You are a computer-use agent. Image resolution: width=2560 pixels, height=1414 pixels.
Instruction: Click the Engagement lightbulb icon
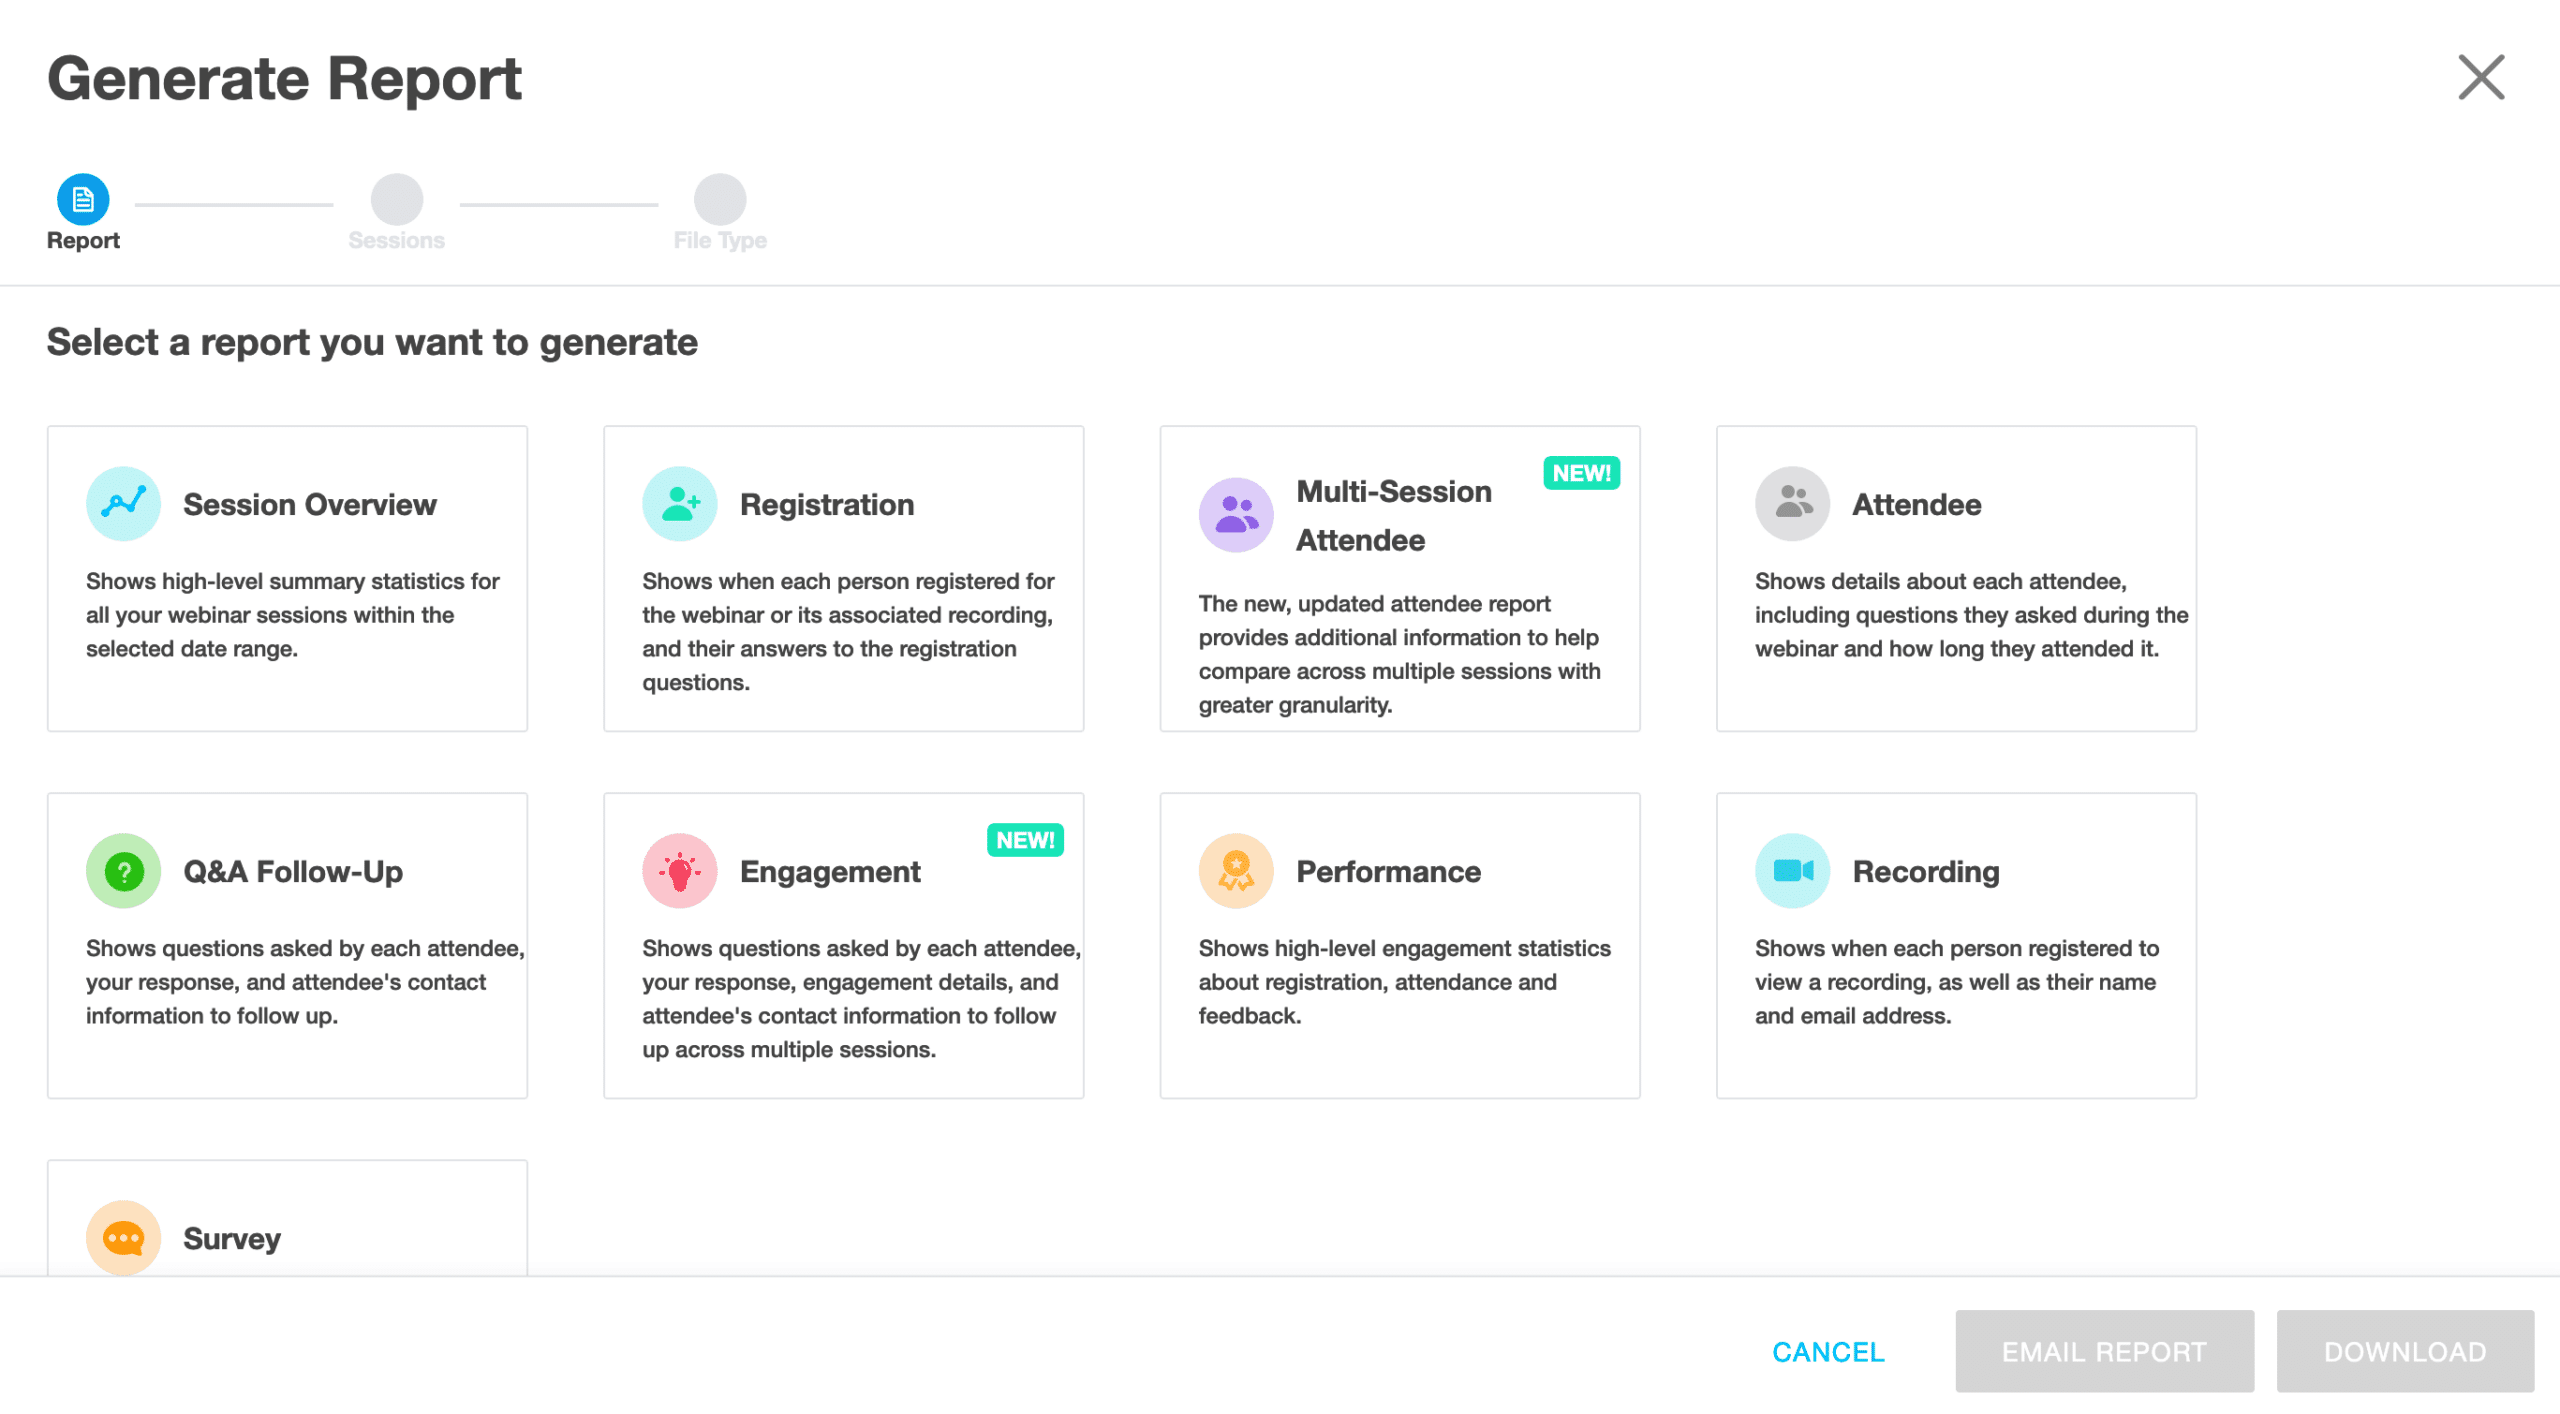(x=679, y=870)
